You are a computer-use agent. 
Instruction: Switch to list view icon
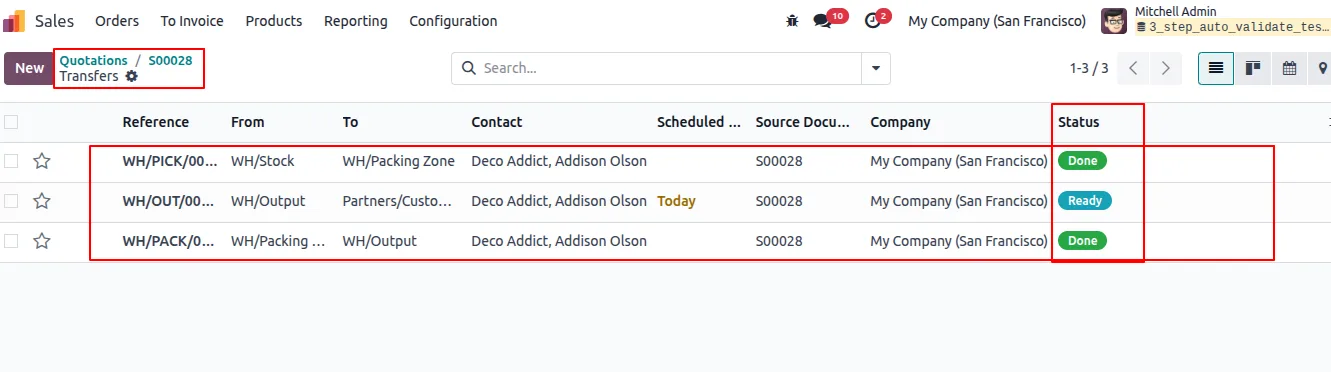(1216, 68)
